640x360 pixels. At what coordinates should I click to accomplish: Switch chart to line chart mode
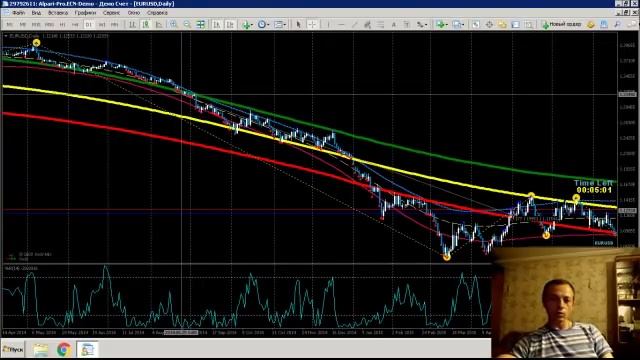159,24
